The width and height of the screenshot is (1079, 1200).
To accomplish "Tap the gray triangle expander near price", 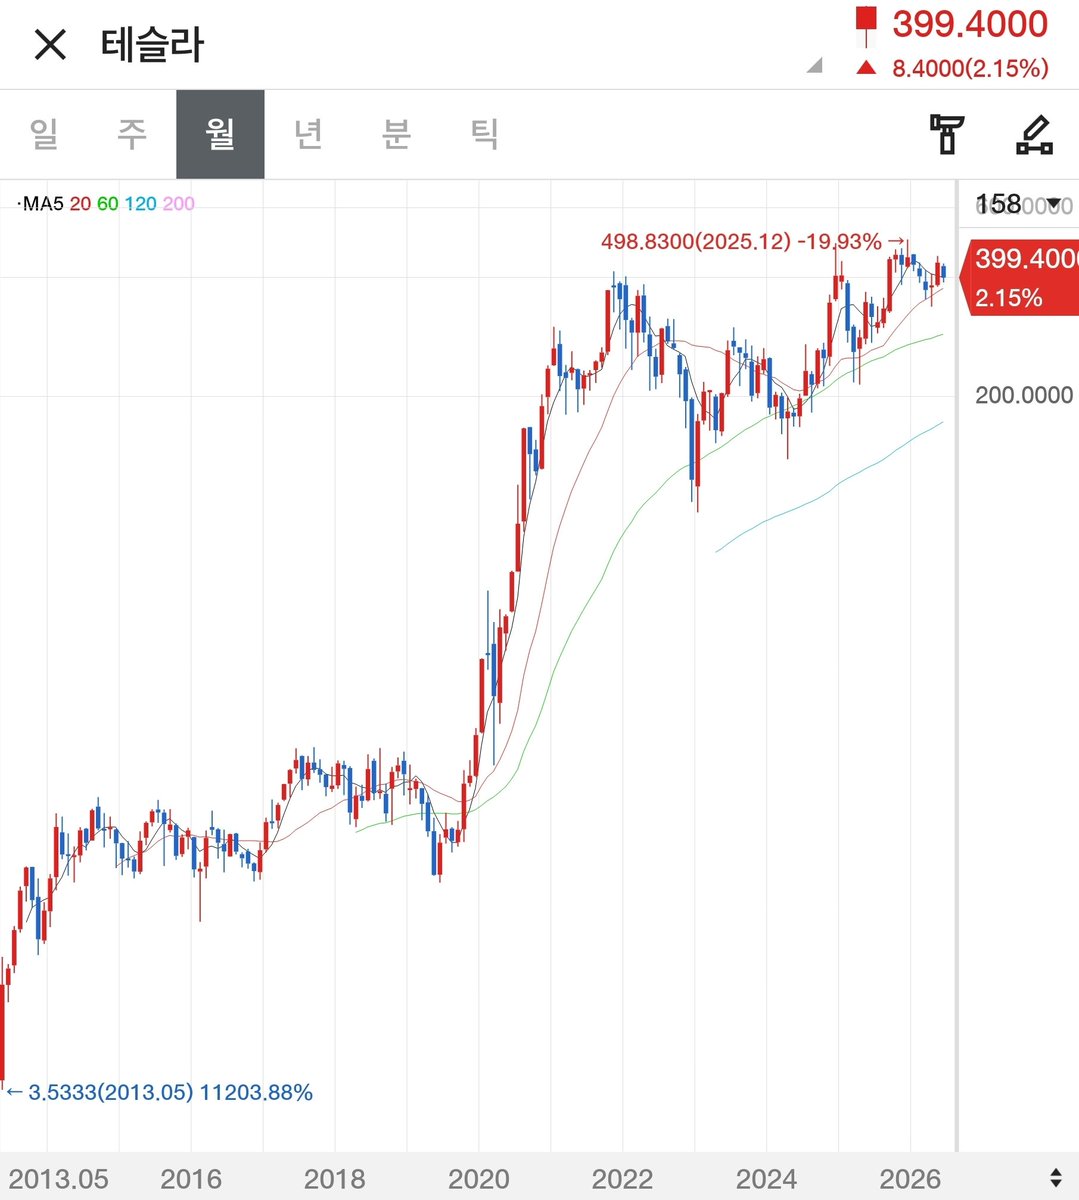I will coord(814,66).
